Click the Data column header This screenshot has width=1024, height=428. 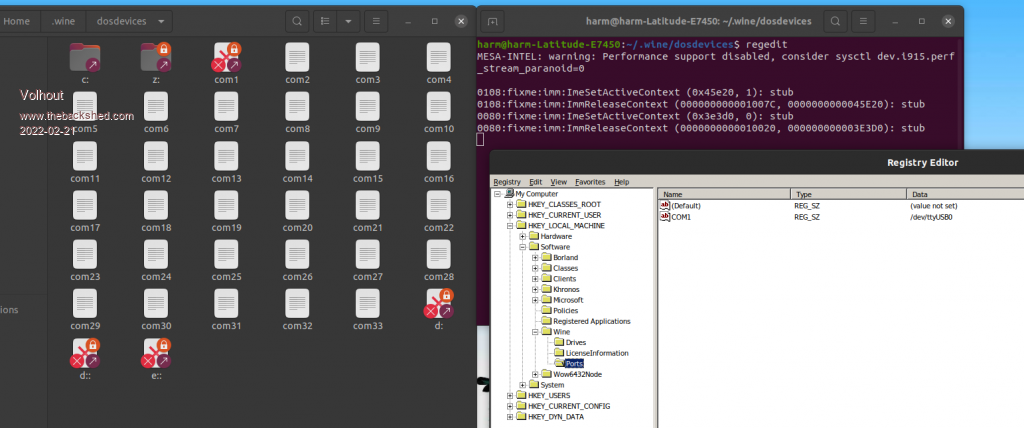coord(920,194)
